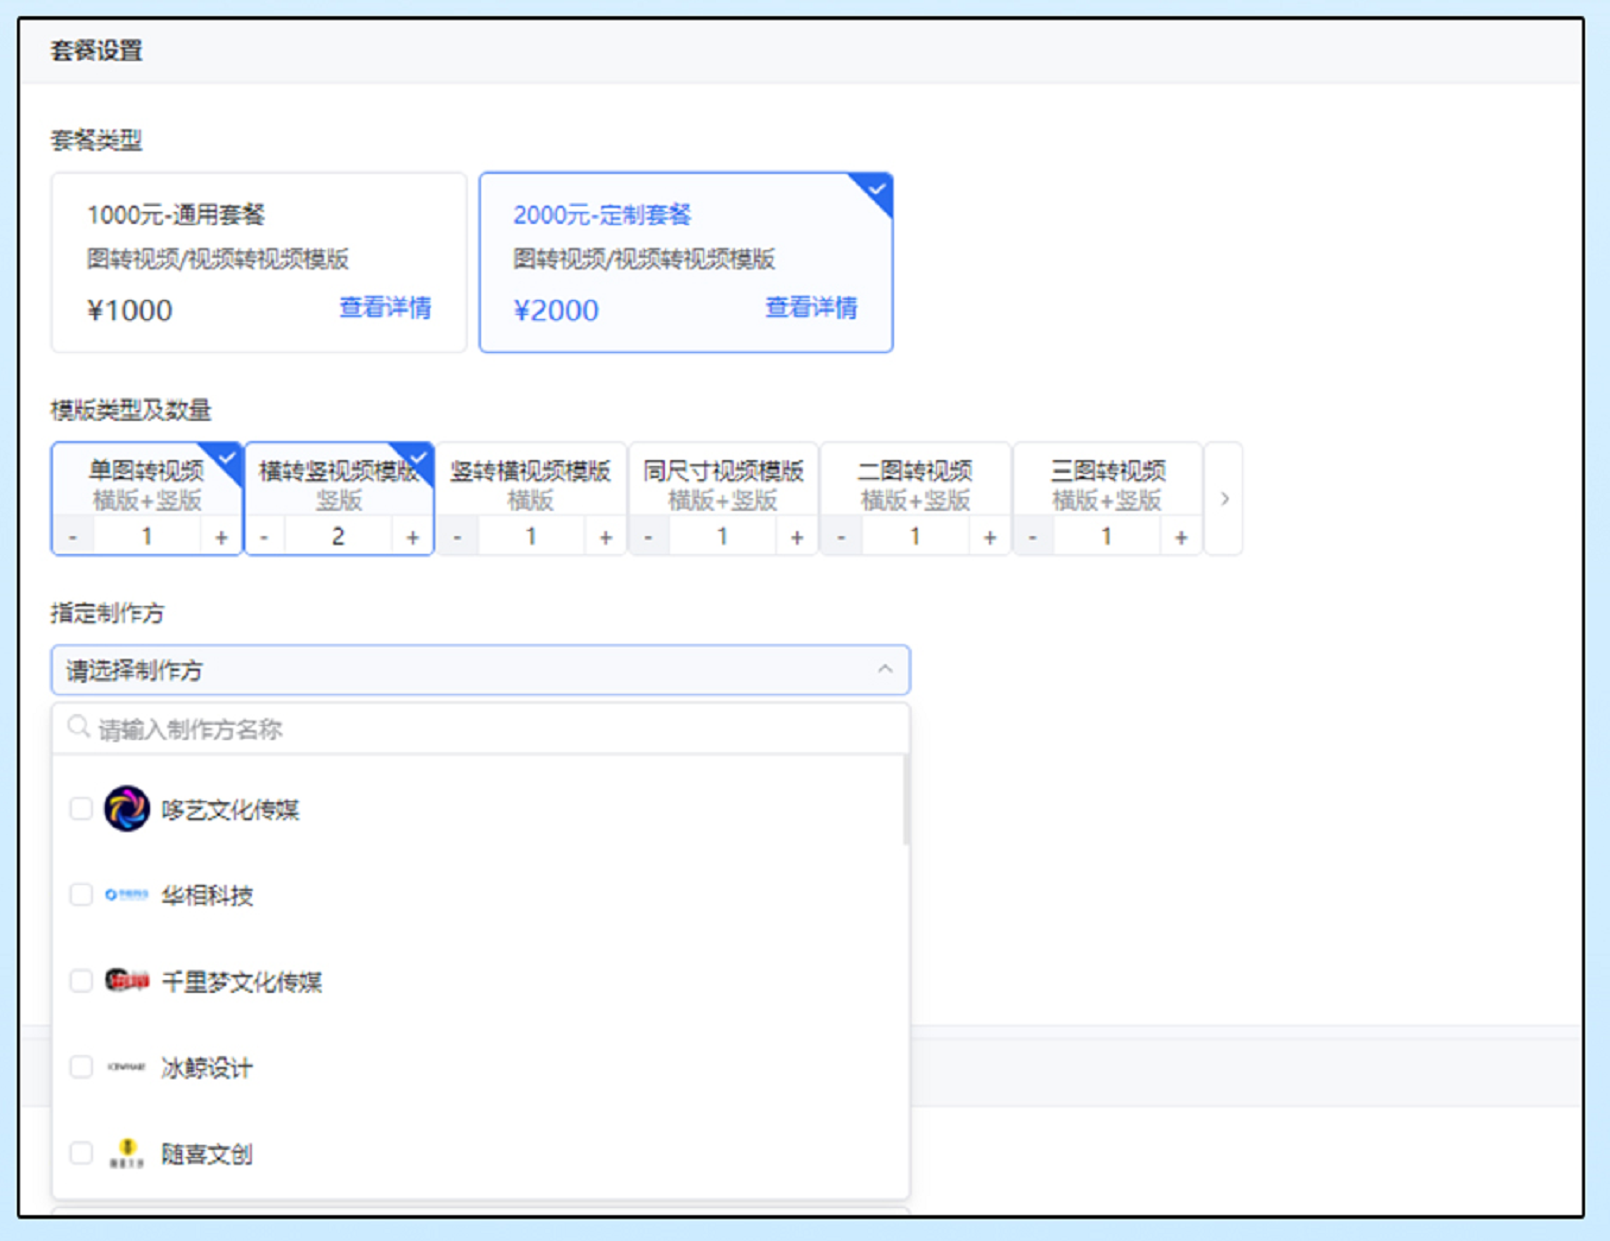Open 查看详情 for the ¥1000 package
Viewport: 1610px width, 1241px height.
(385, 307)
